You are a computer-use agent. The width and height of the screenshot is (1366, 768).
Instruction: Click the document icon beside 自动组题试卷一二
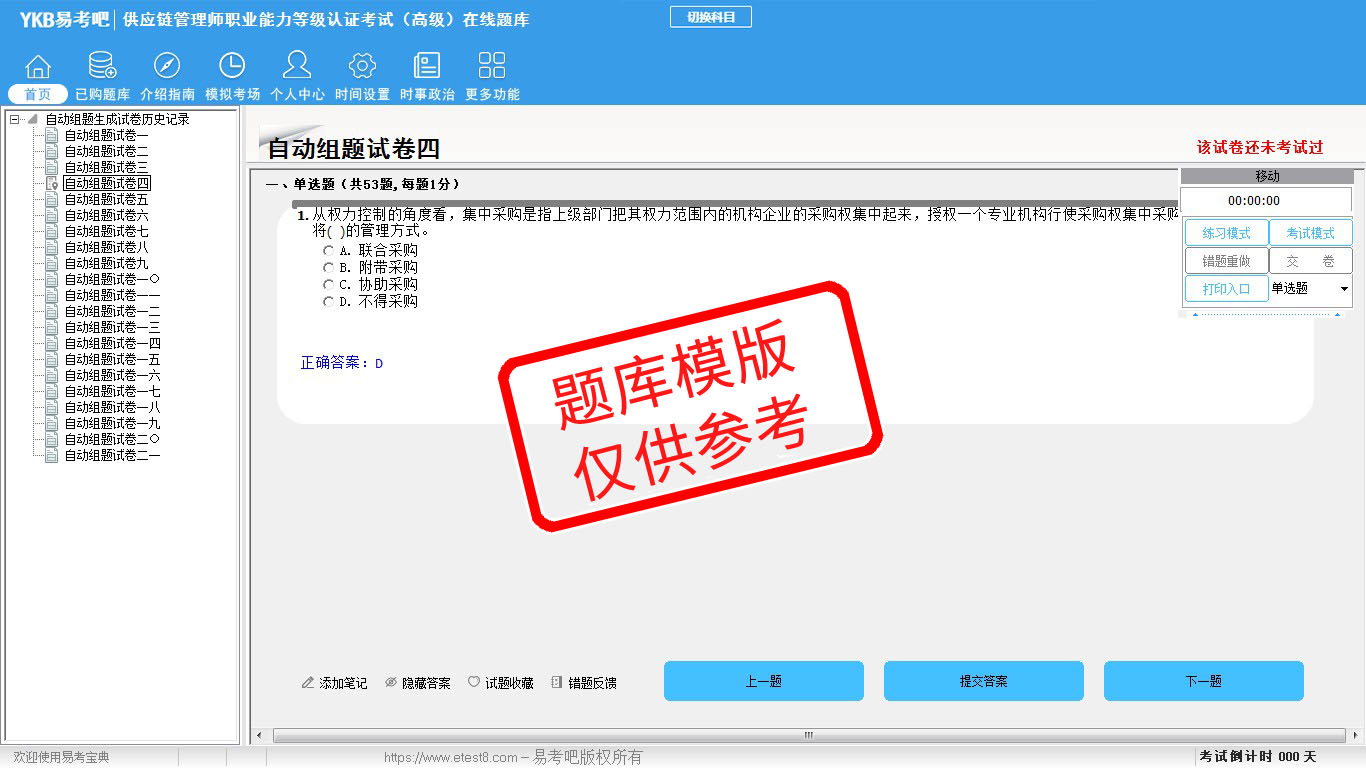(x=52, y=311)
